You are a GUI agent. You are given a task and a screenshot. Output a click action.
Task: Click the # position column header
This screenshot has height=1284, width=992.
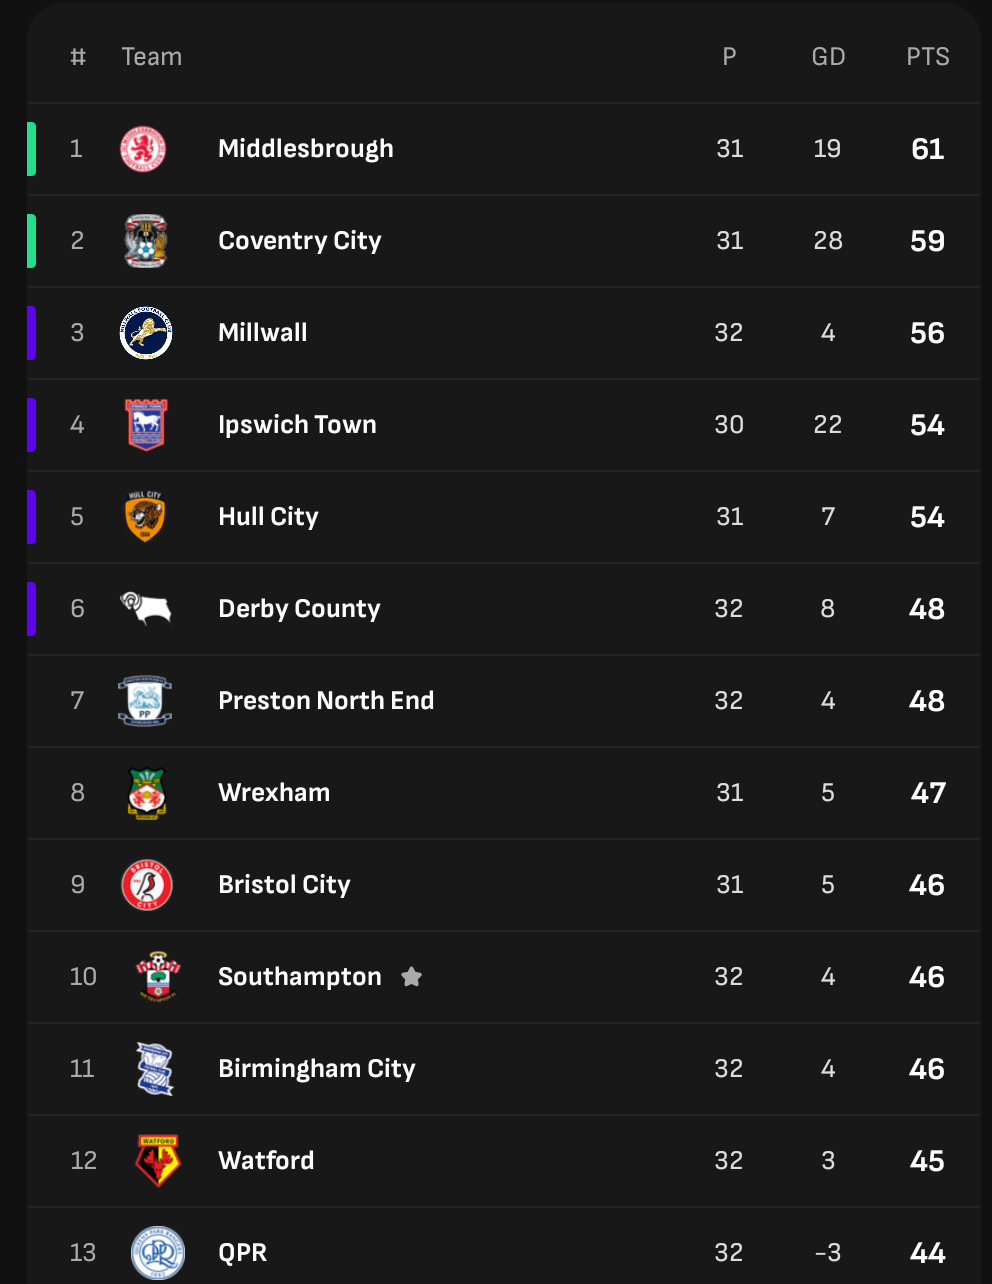point(78,57)
